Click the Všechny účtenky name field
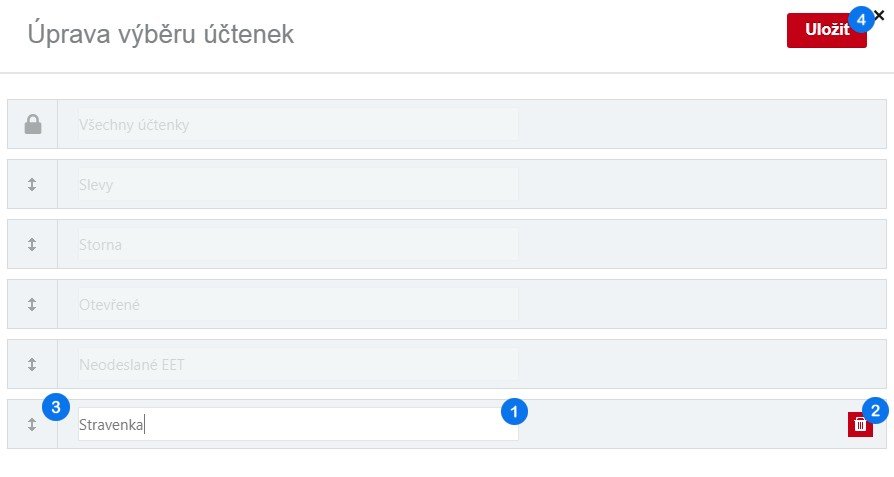Screen dimensions: 894x477 point(298,124)
